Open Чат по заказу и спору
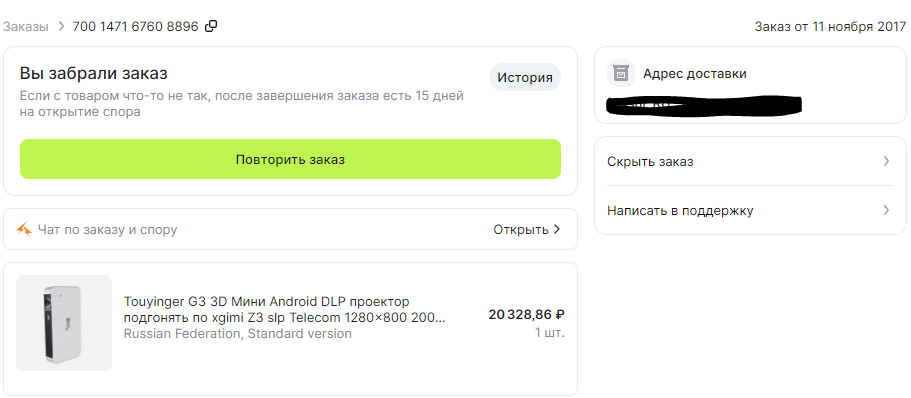The image size is (911, 398). pos(107,230)
